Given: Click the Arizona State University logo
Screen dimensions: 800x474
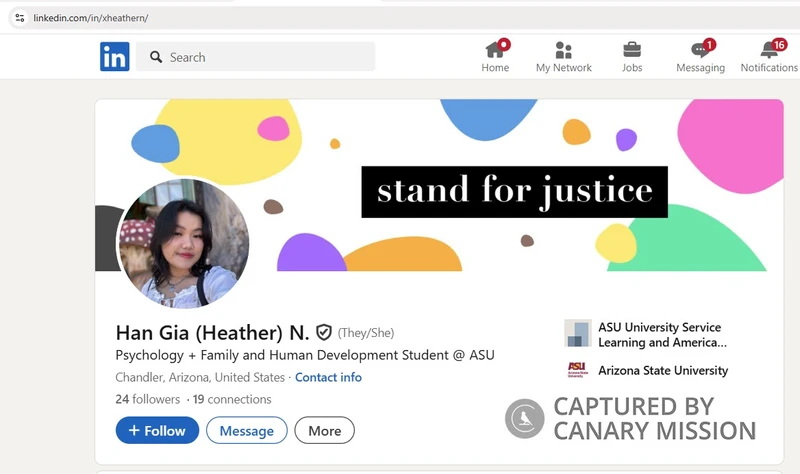Looking at the screenshot, I should 578,370.
